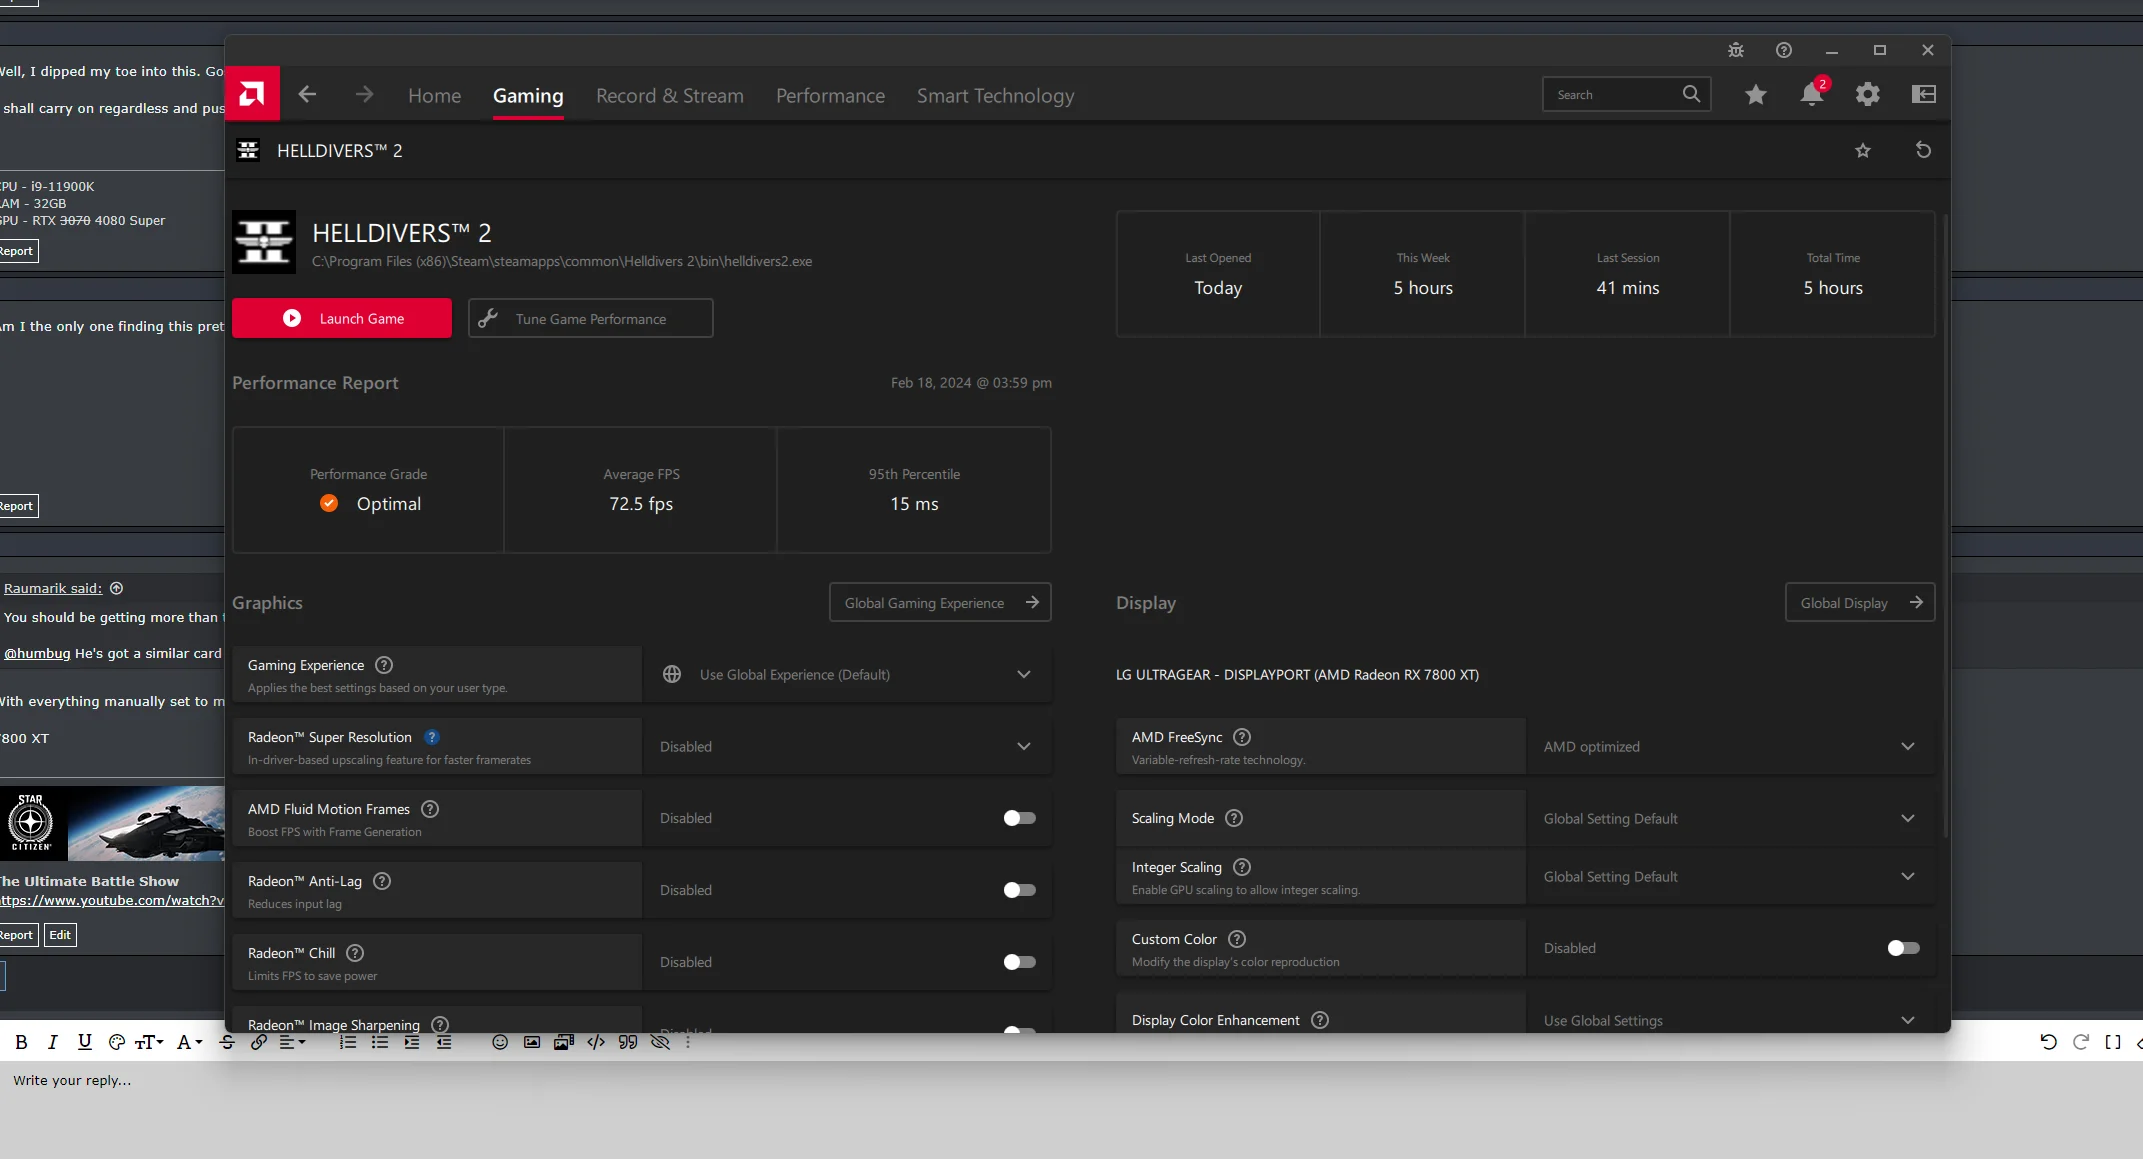The width and height of the screenshot is (2143, 1159).
Task: Show help for Radeon Super Resolution
Action: [x=432, y=737]
